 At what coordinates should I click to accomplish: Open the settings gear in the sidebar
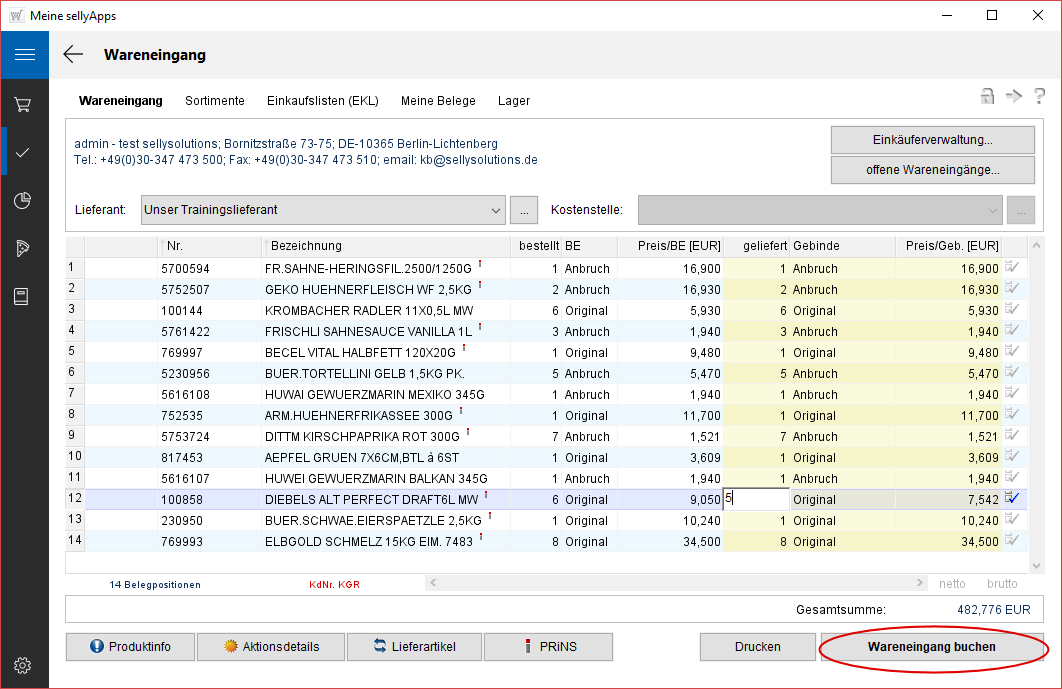coord(24,665)
